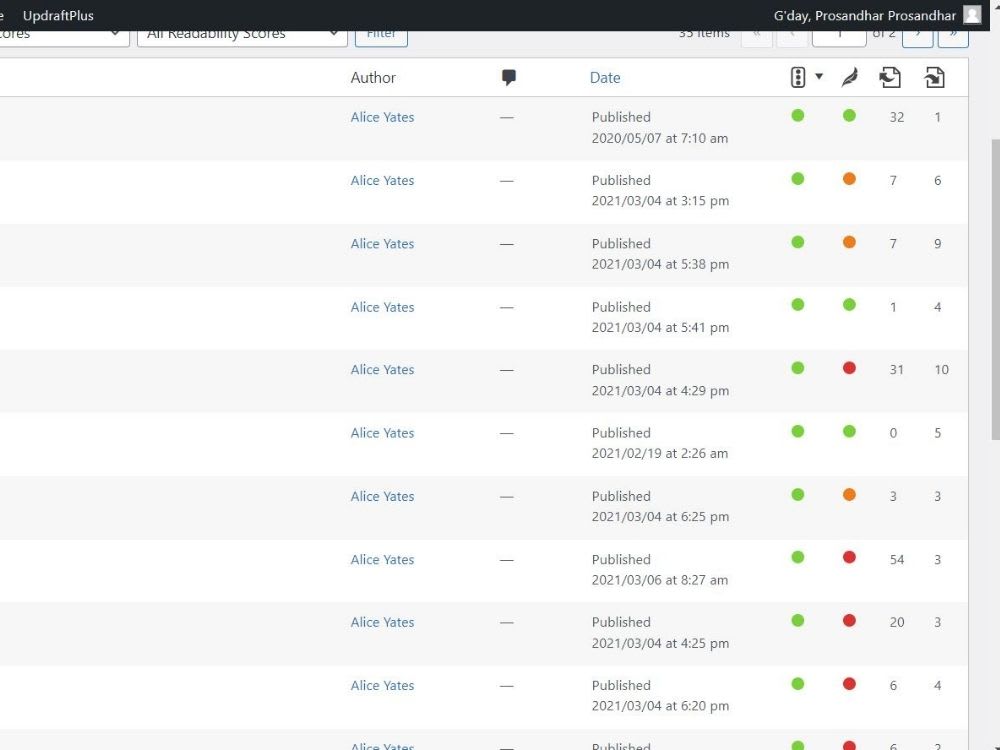Click red readability dot for 4:29 pm post
The image size is (1000, 750).
pos(849,368)
